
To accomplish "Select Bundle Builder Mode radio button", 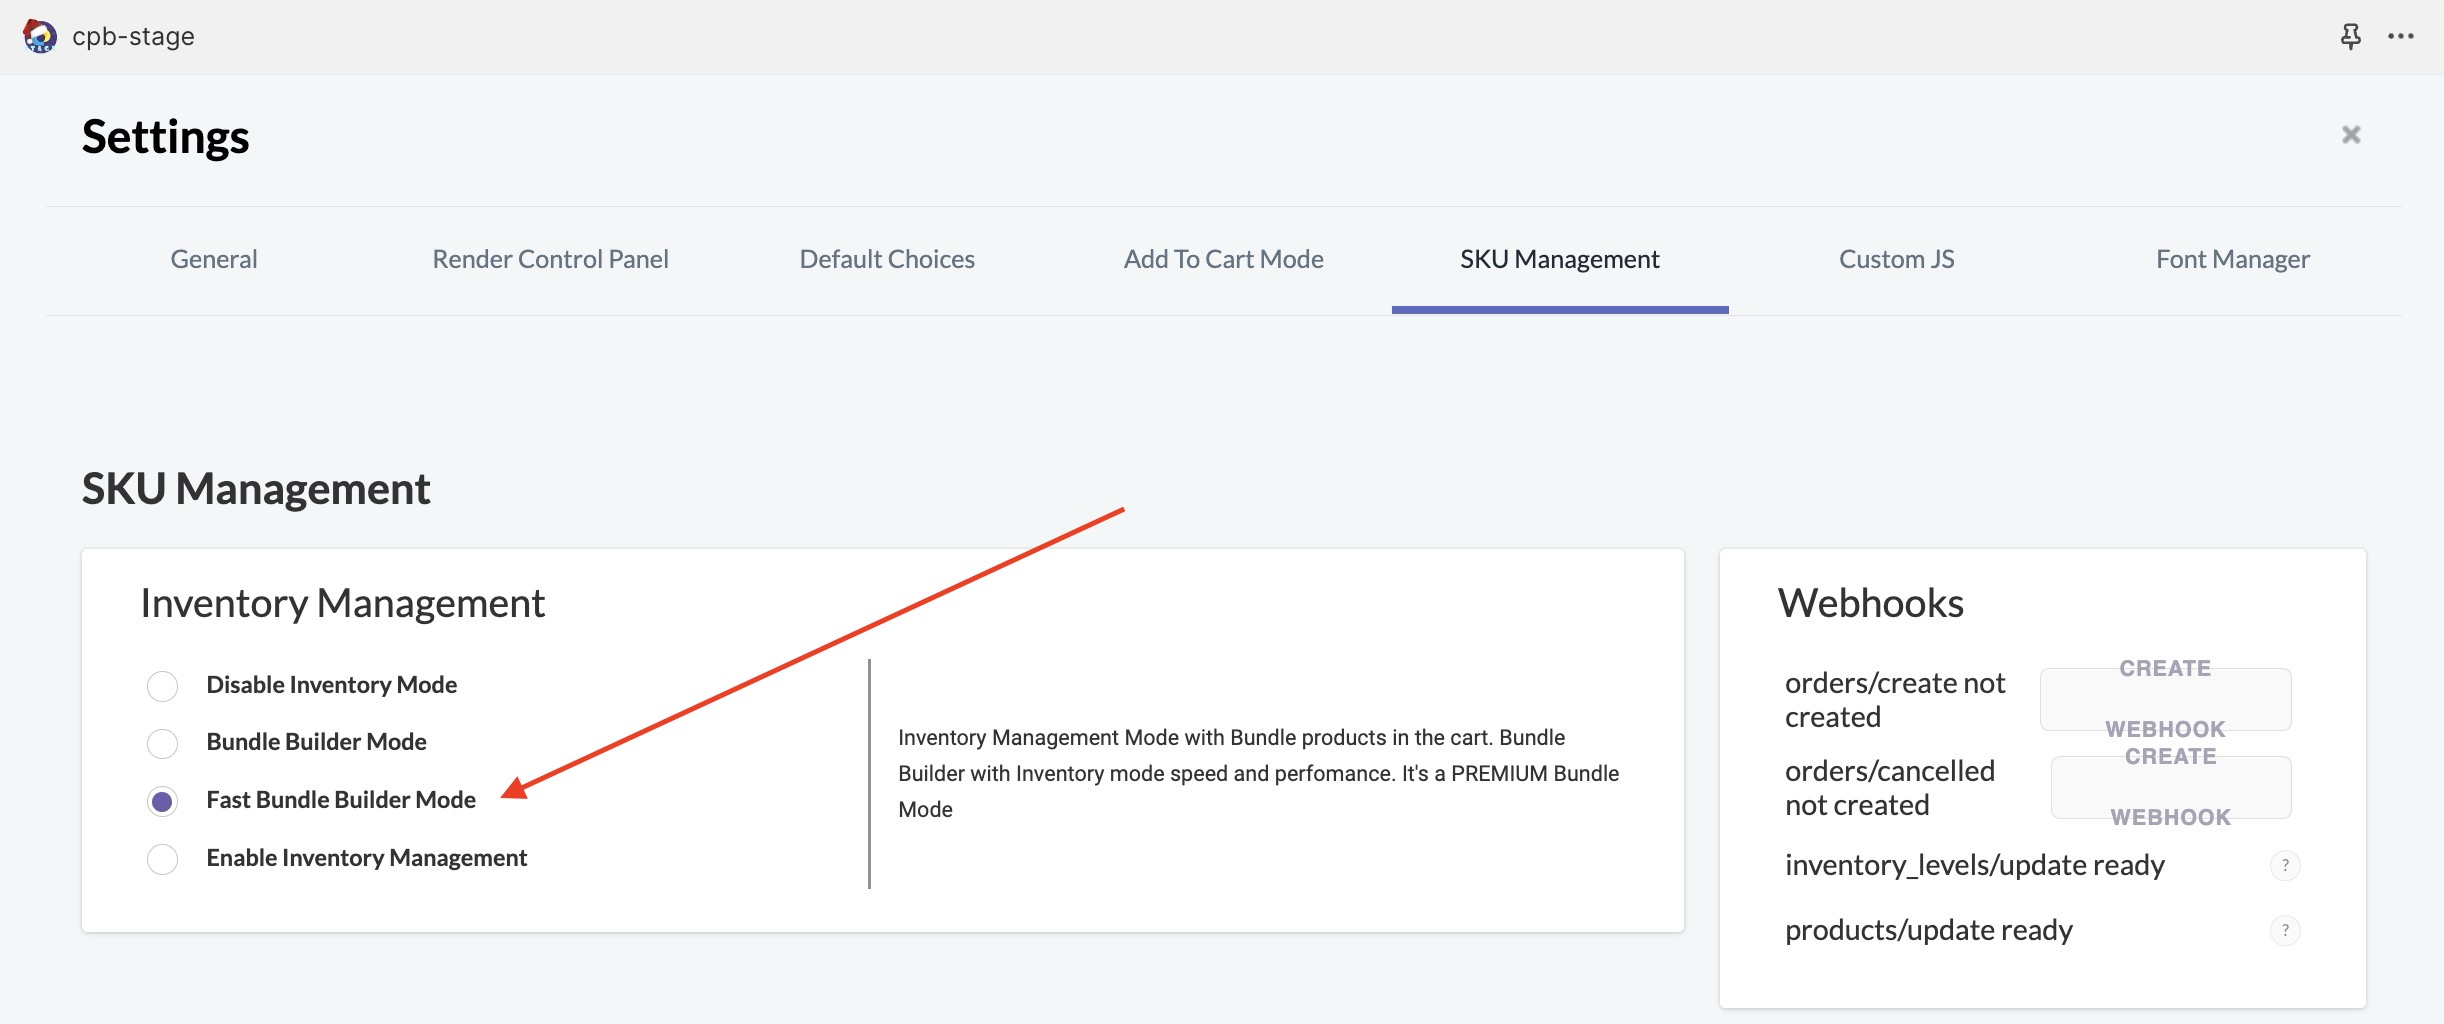I will 162,743.
